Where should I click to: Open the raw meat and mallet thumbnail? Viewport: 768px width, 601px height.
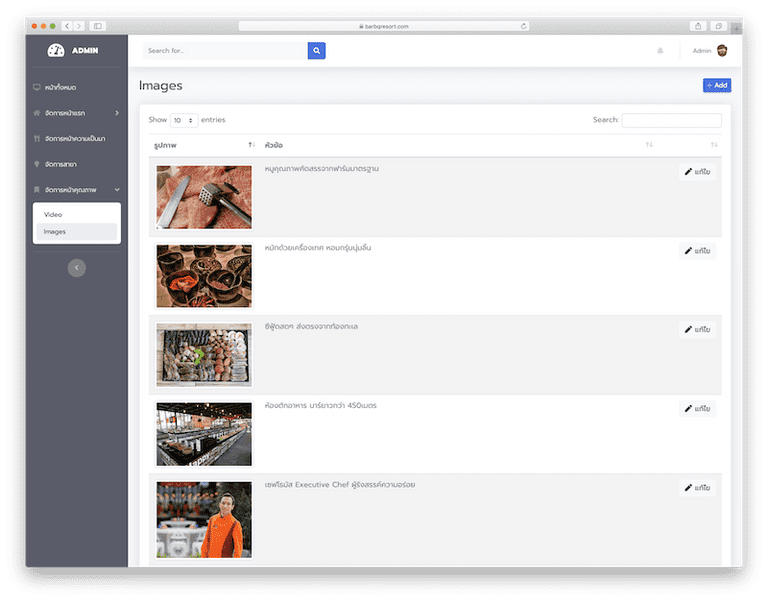click(x=204, y=197)
